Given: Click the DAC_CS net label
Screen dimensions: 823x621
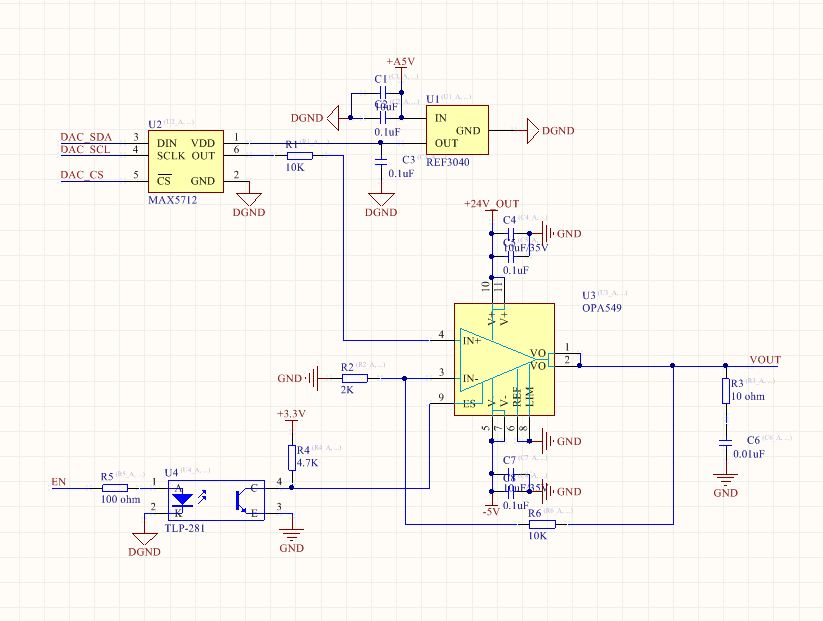Looking at the screenshot, I should pyautogui.click(x=82, y=175).
